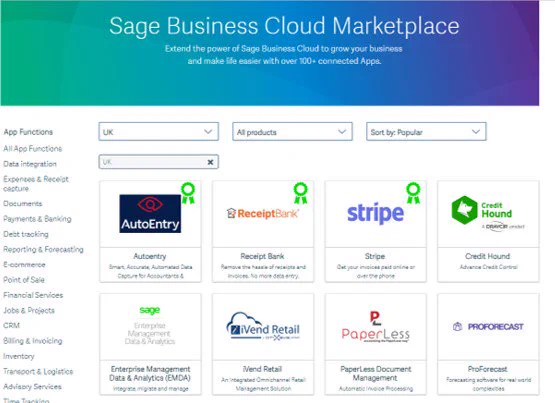This screenshot has width=555, height=403.
Task: Open the ProForecast title link
Action: tap(487, 369)
